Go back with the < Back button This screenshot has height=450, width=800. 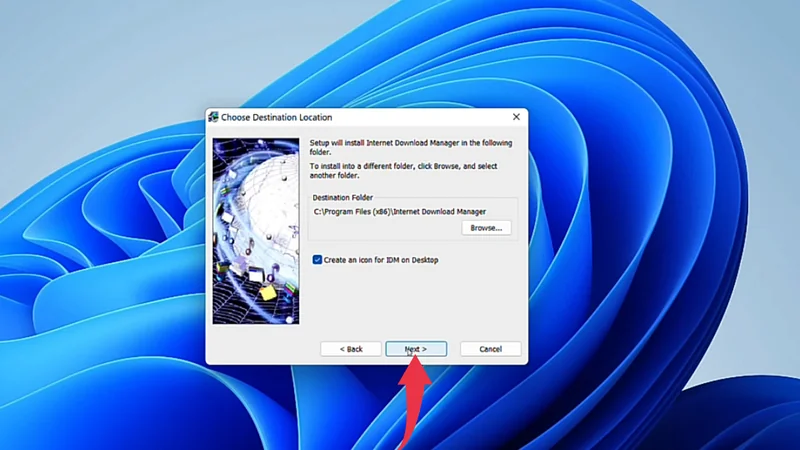pyautogui.click(x=351, y=349)
